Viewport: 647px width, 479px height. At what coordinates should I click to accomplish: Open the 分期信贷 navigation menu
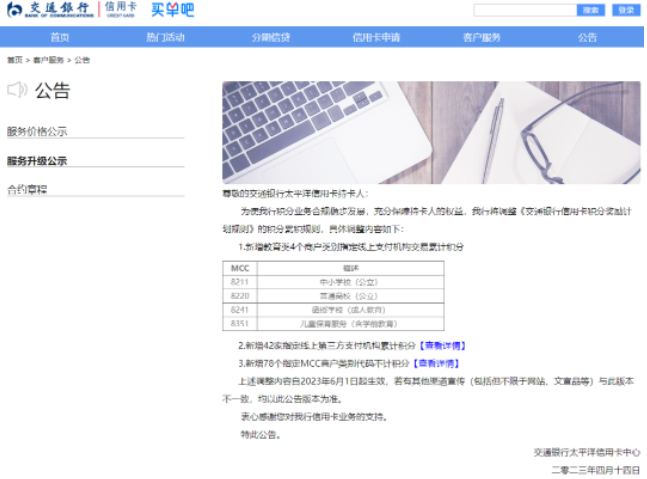[271, 37]
